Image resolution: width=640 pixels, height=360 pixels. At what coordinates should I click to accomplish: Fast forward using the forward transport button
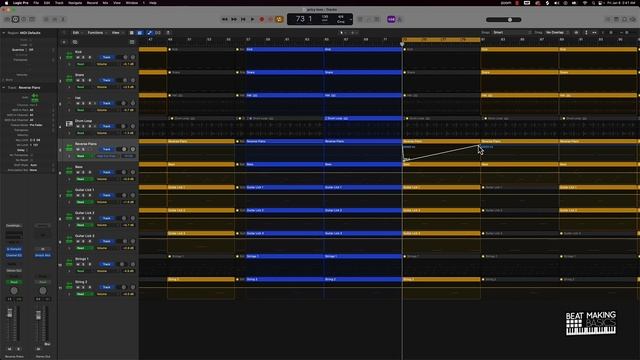point(234,19)
